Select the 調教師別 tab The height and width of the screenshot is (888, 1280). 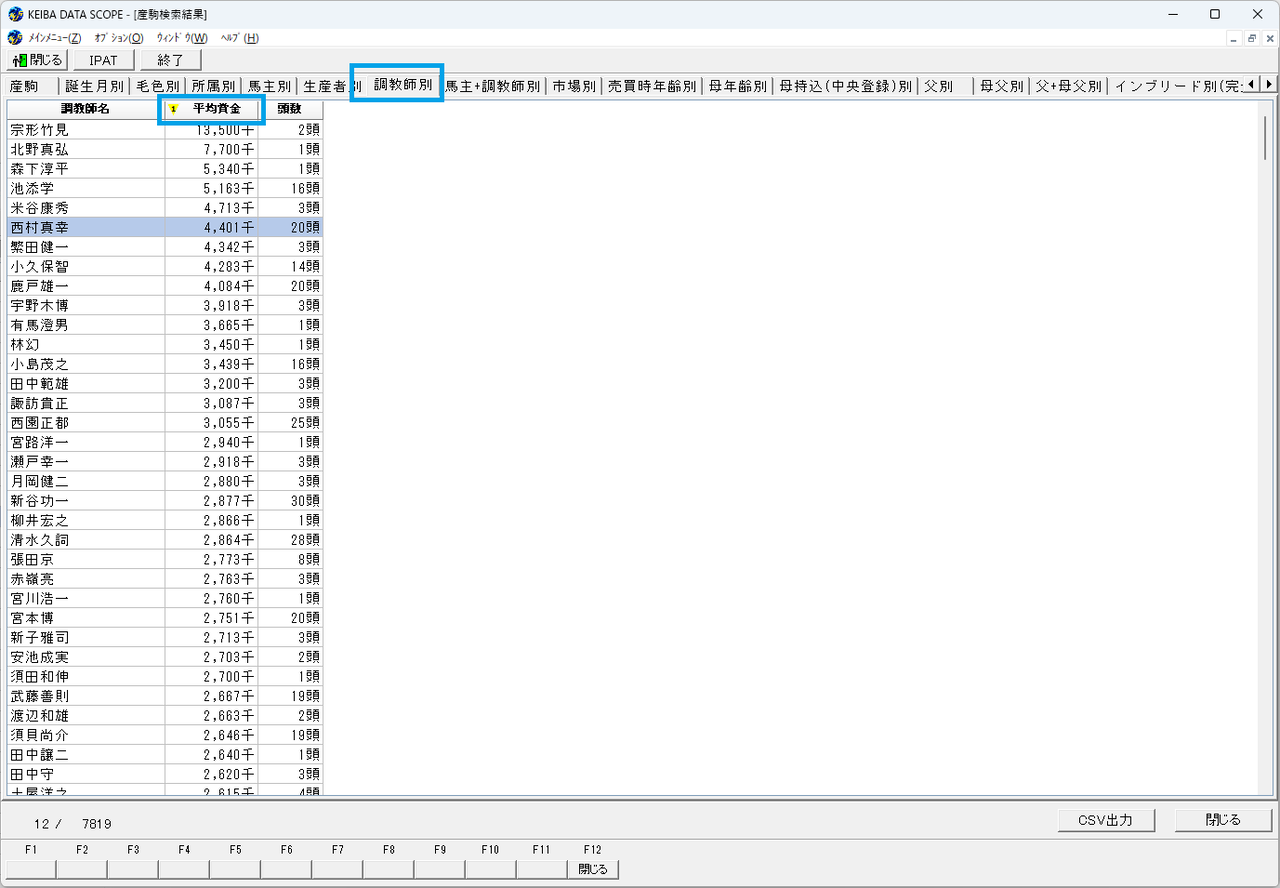click(403, 85)
